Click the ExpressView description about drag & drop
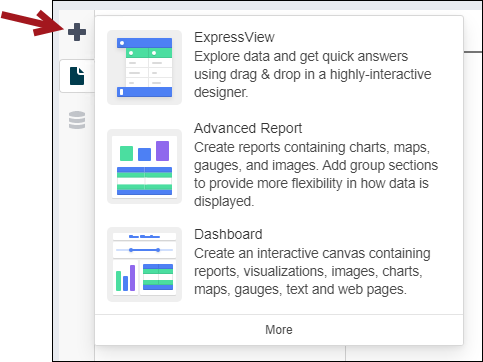 tap(313, 74)
